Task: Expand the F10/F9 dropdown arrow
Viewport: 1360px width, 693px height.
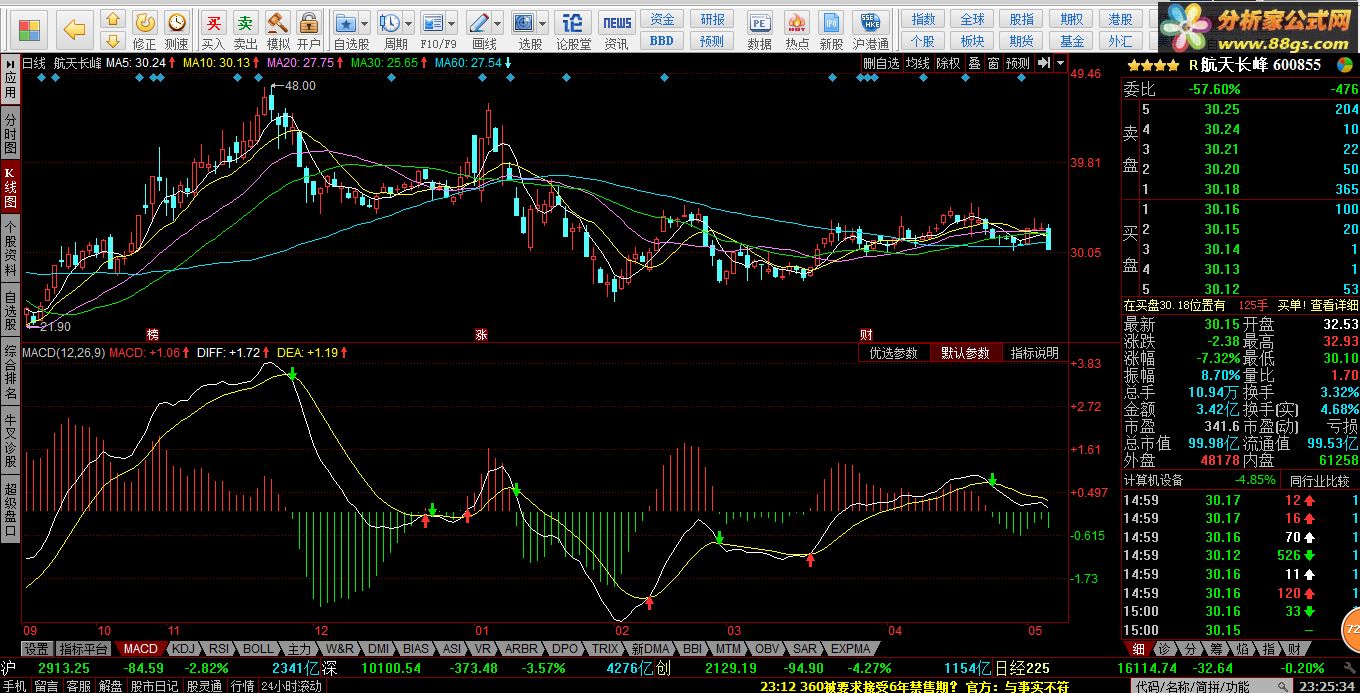Action: point(452,23)
